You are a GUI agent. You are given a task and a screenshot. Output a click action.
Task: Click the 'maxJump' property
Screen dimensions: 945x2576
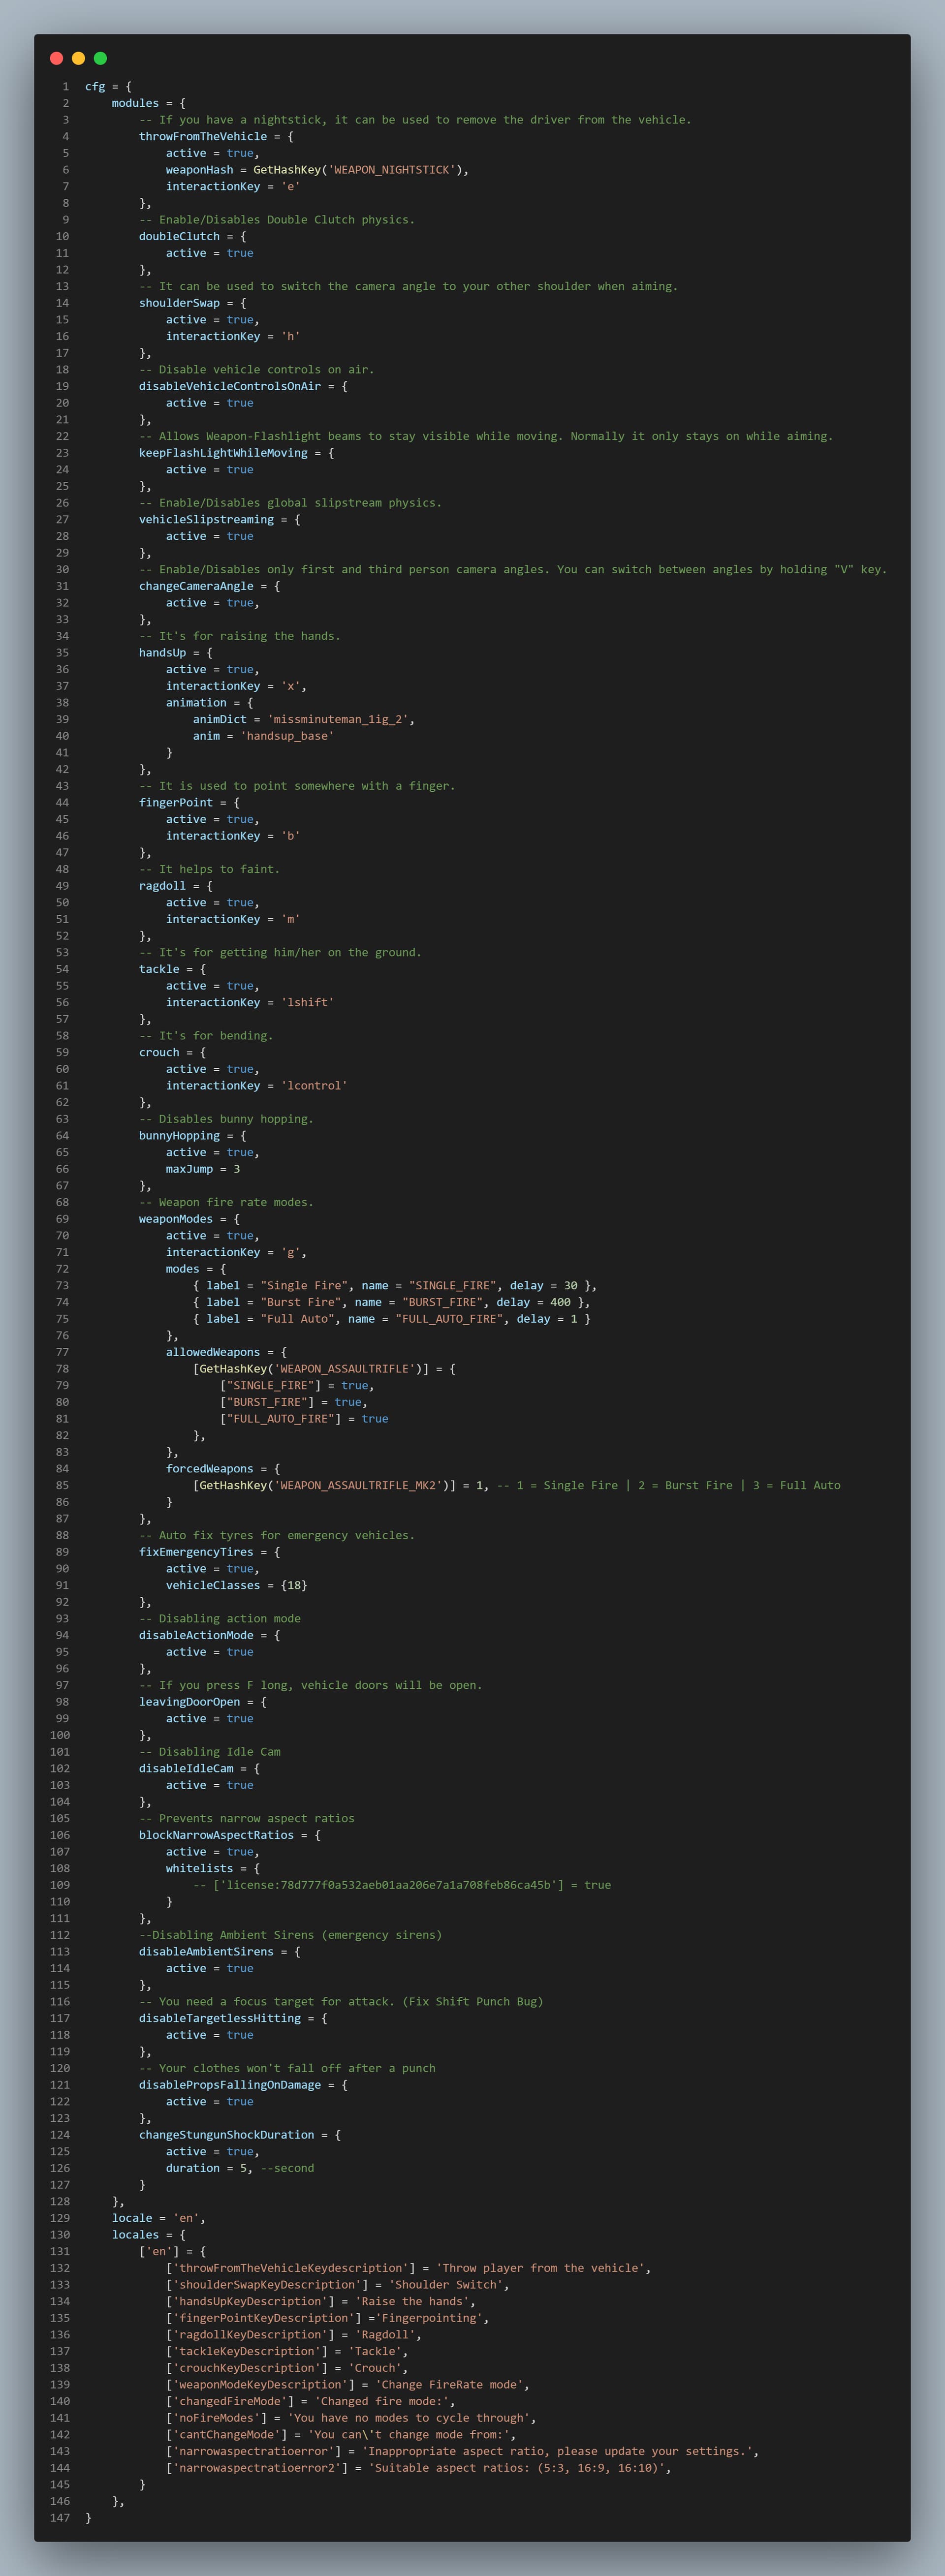pyautogui.click(x=189, y=1169)
